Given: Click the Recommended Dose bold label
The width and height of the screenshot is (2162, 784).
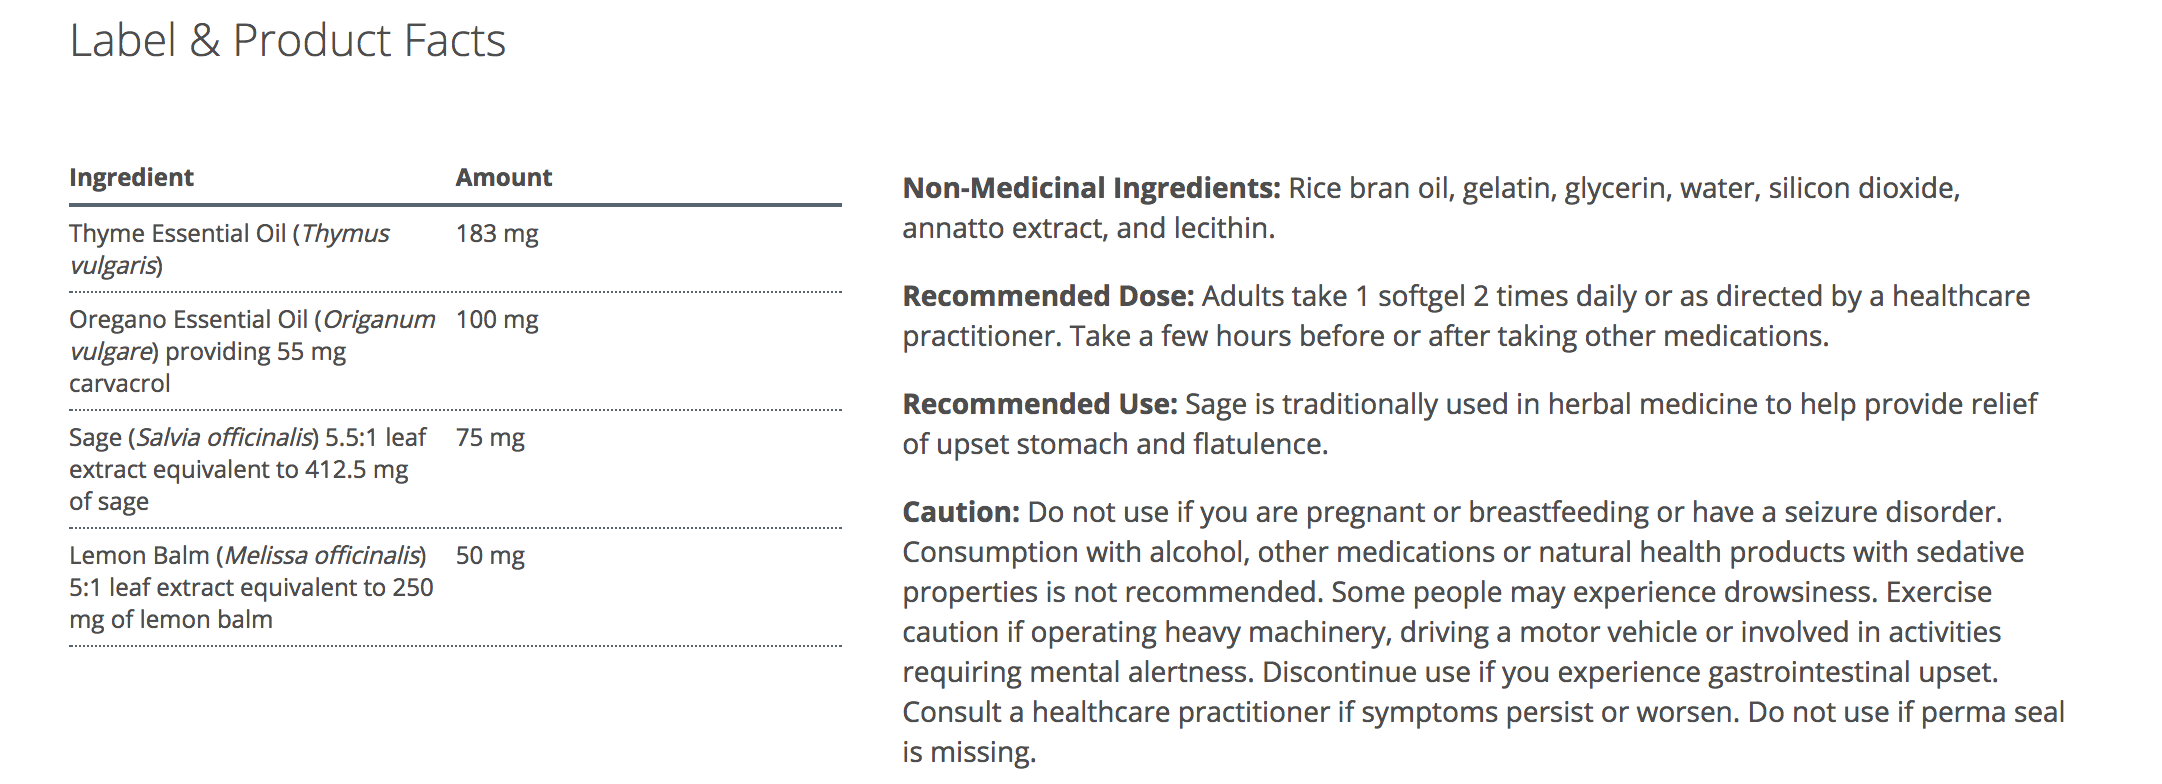Looking at the screenshot, I should pos(1048,296).
